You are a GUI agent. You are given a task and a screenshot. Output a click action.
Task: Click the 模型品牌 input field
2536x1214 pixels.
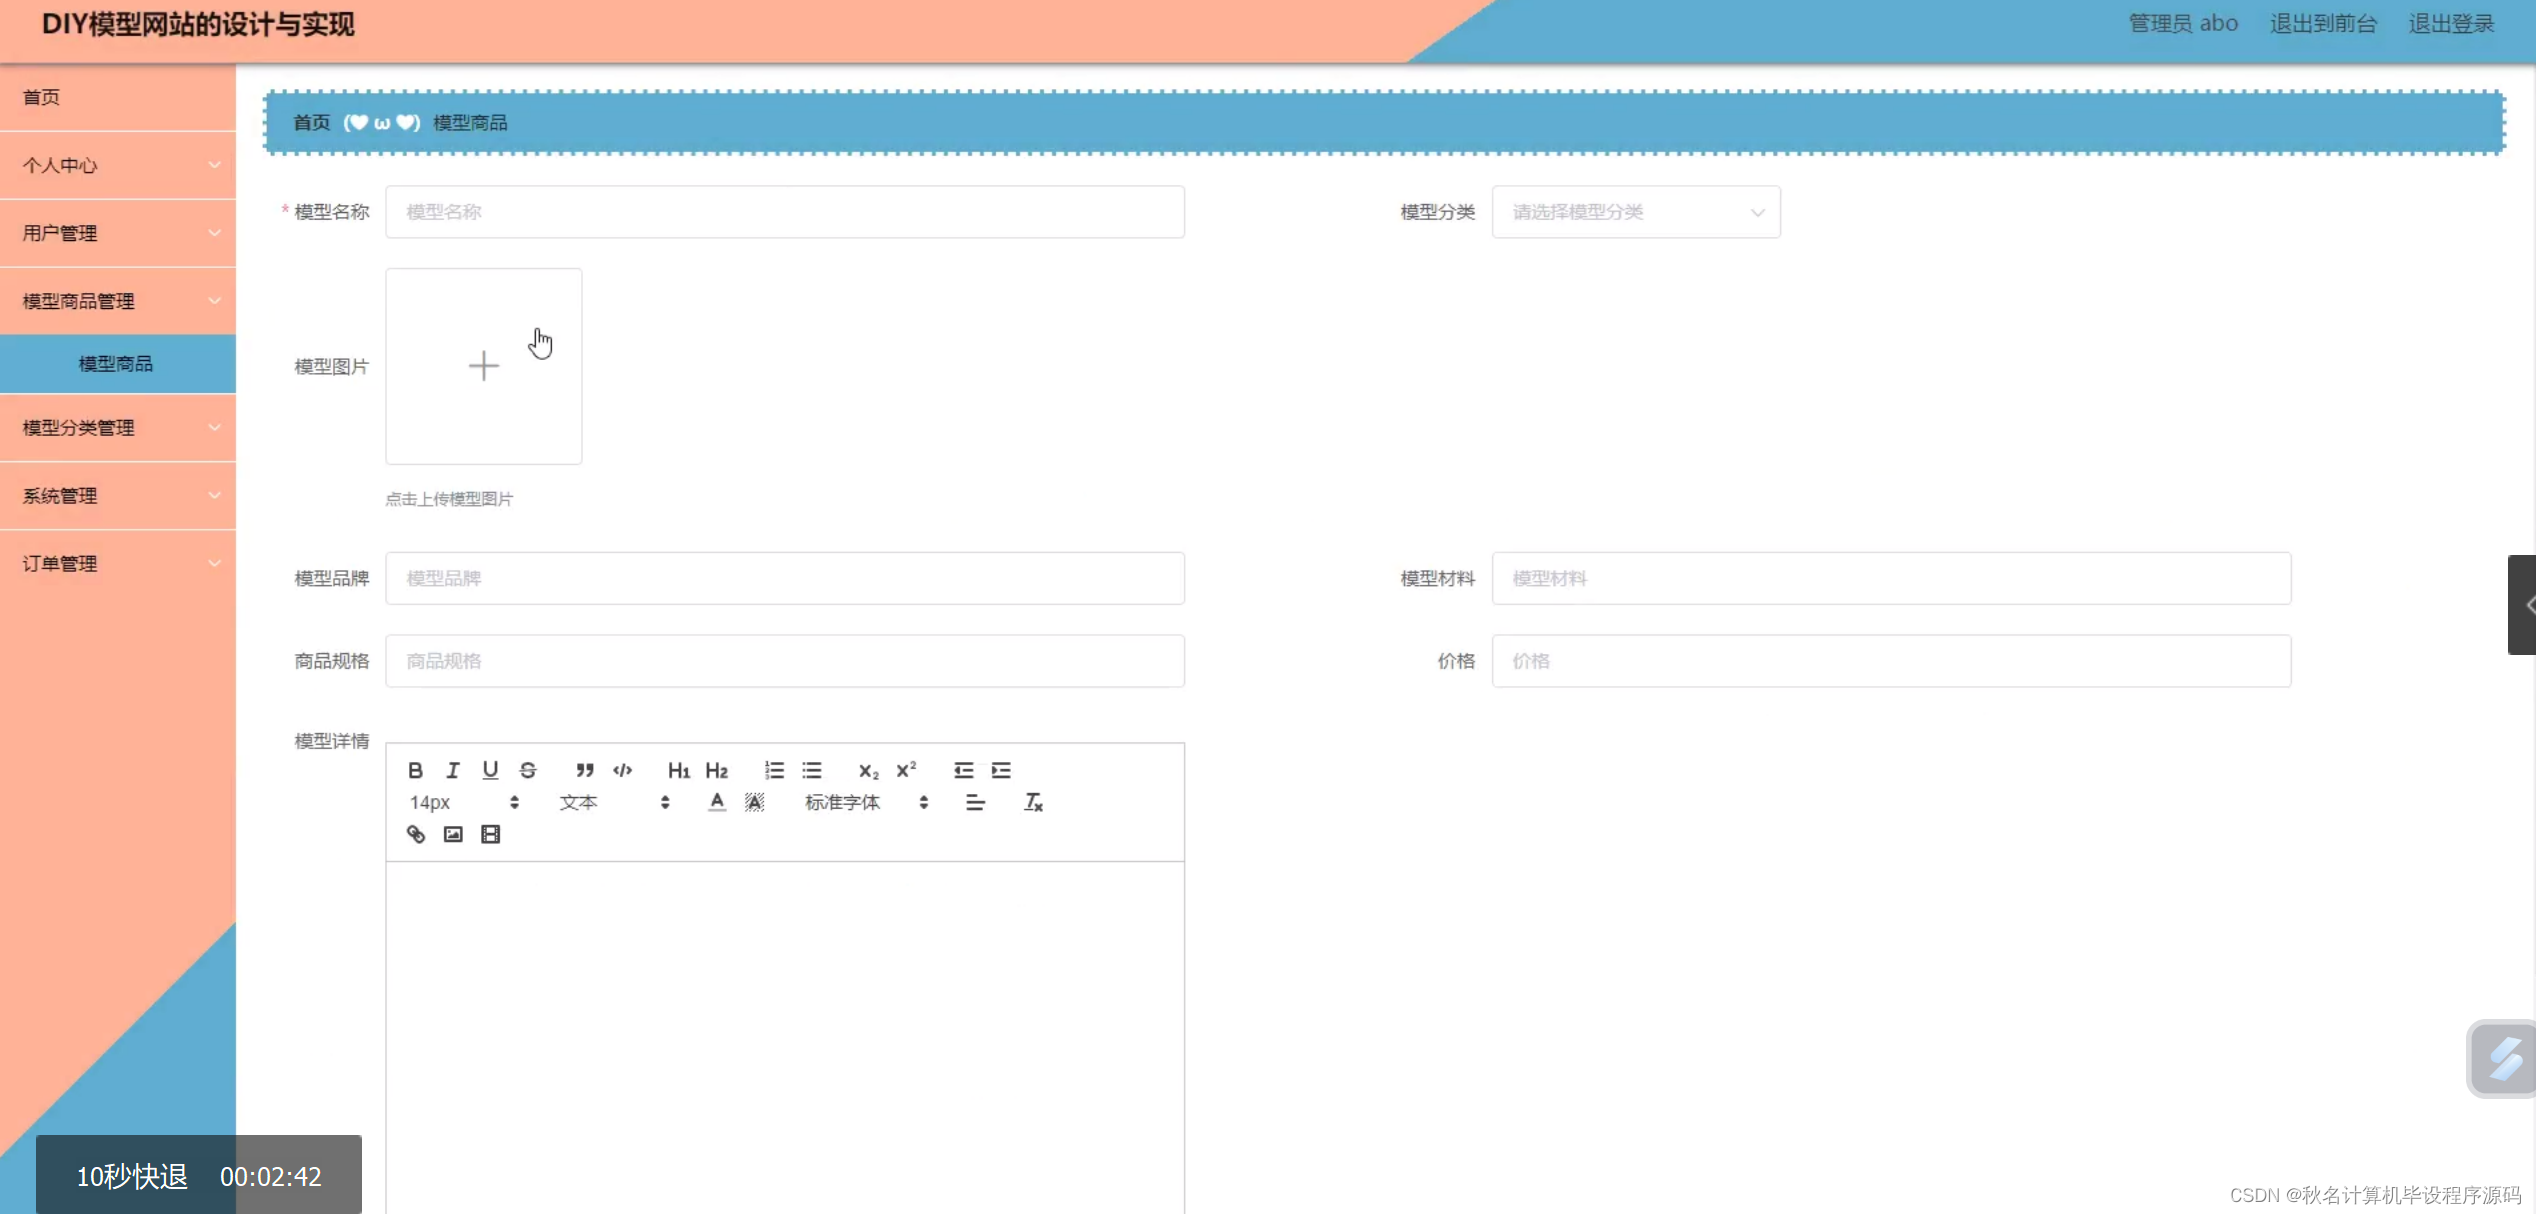click(785, 578)
